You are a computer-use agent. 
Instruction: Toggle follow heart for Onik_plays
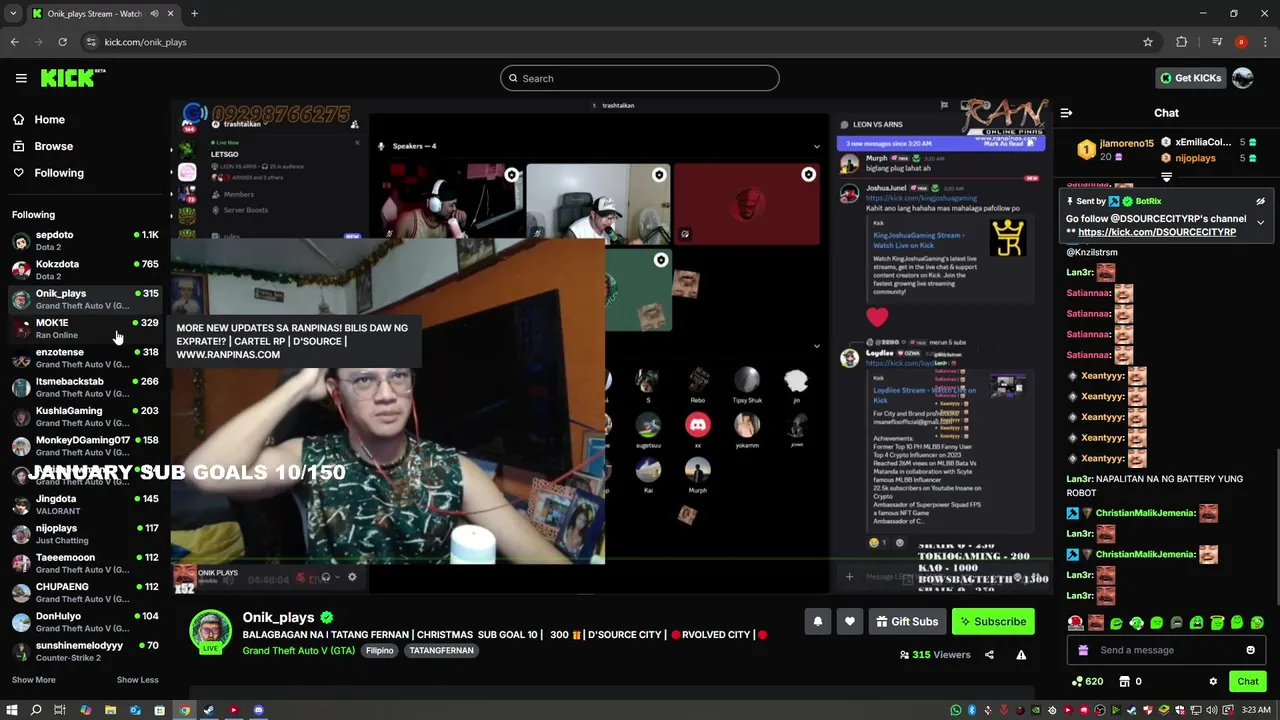coord(849,622)
